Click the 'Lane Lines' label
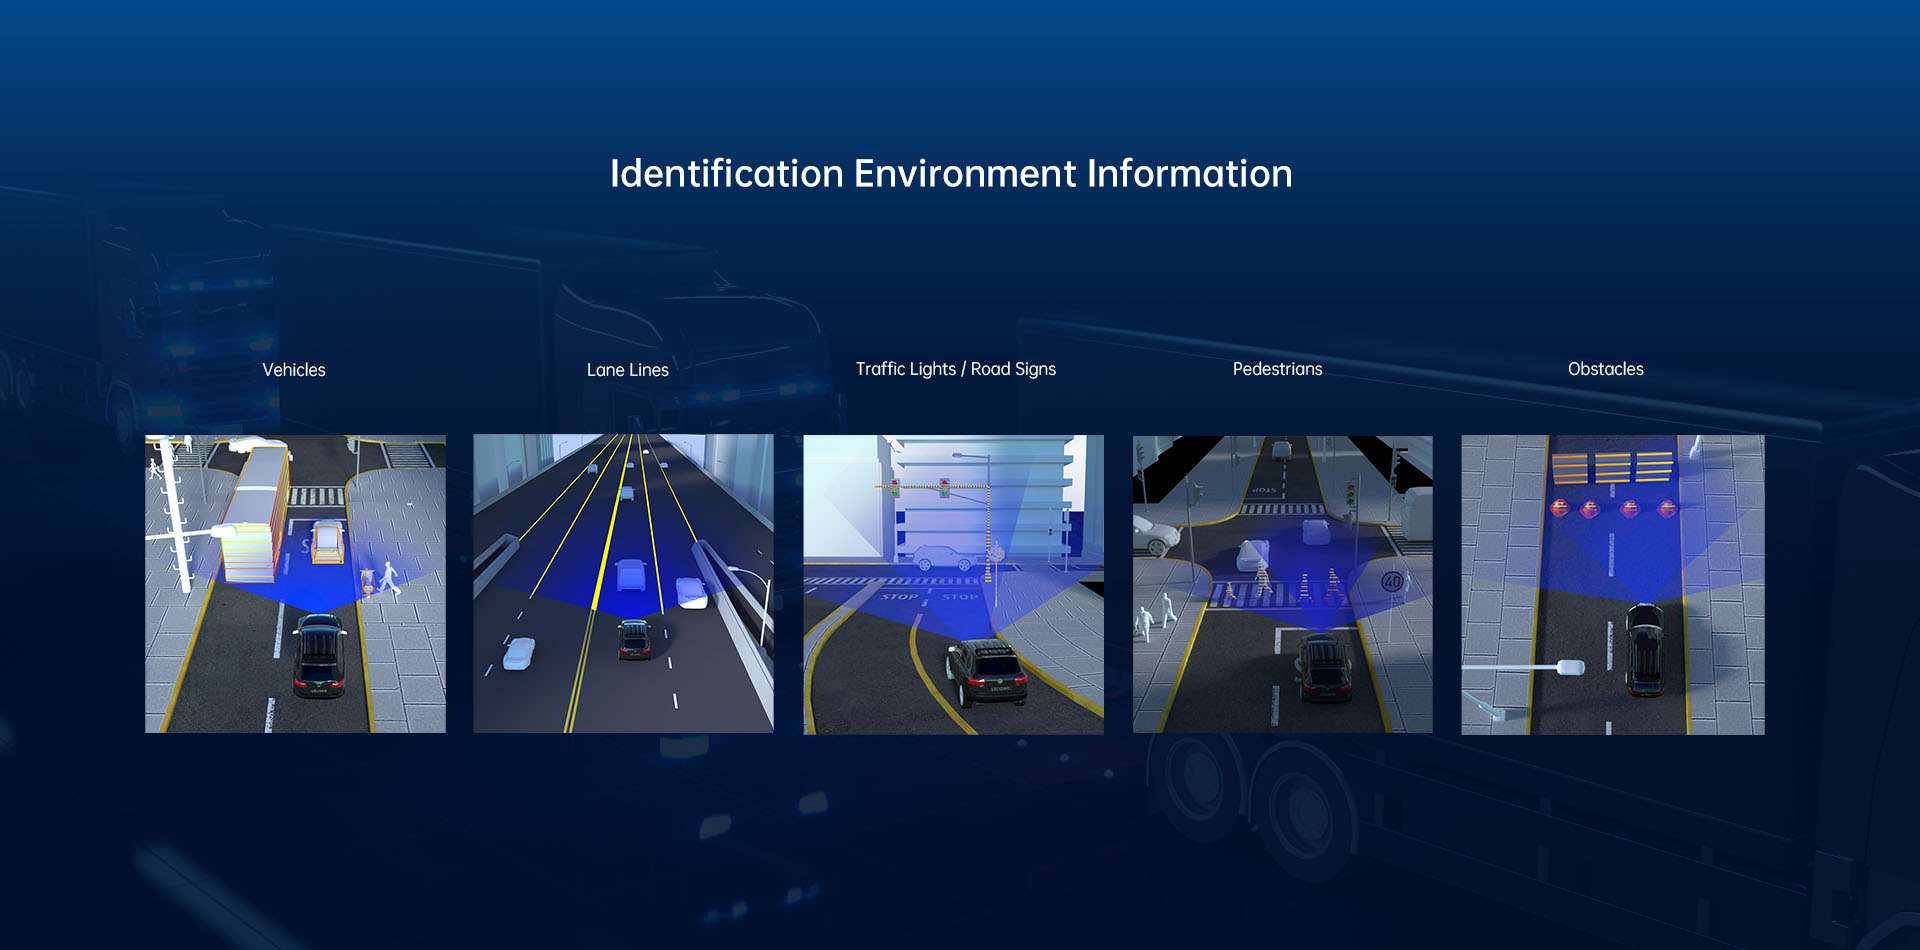This screenshot has width=1920, height=950. (628, 370)
